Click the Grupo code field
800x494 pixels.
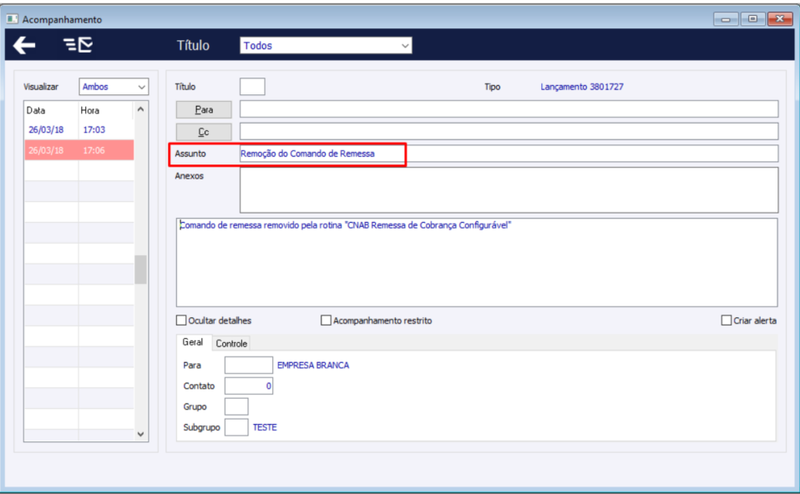[x=236, y=407]
